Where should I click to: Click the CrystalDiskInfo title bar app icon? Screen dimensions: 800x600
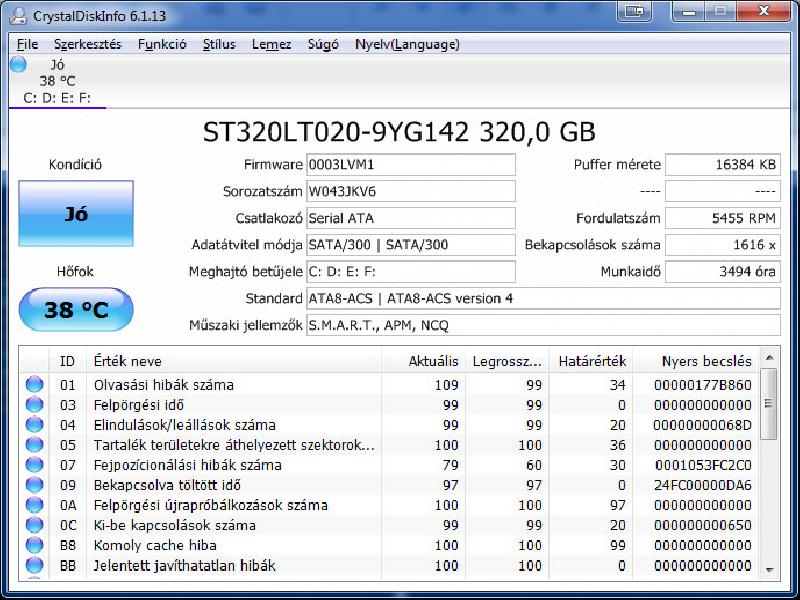pos(18,15)
